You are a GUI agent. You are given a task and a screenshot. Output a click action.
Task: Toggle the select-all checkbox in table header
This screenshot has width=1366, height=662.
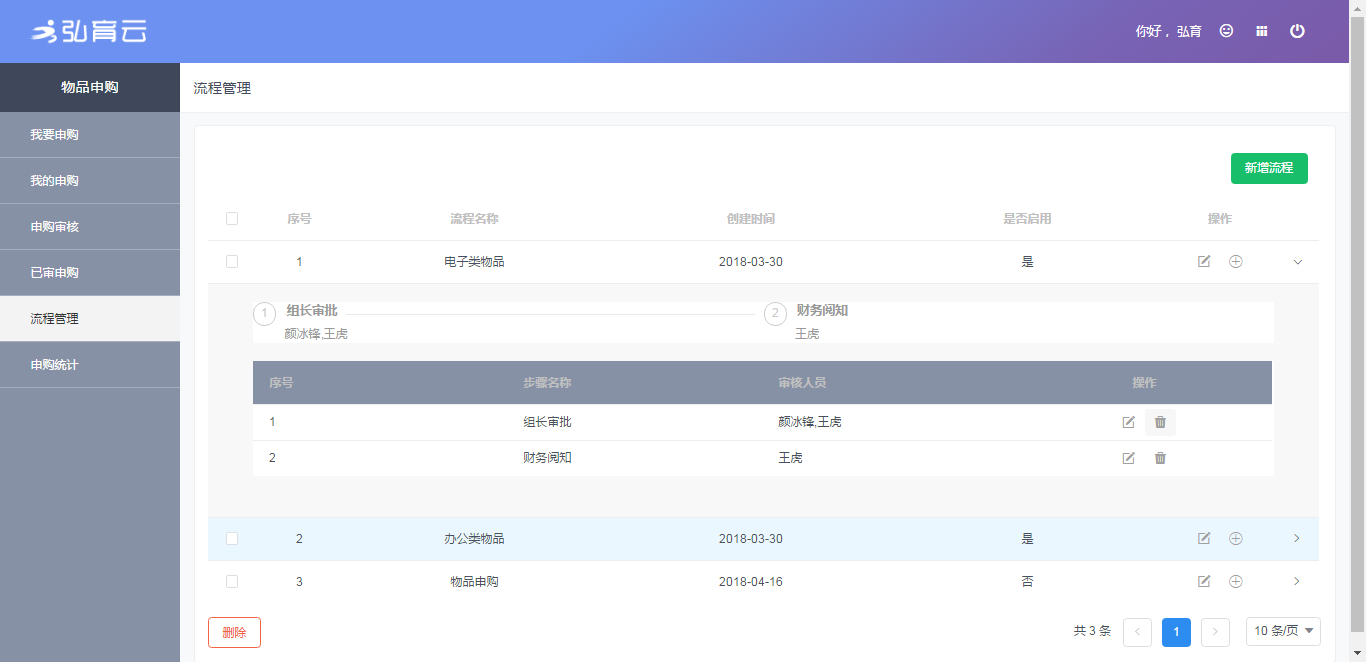[232, 219]
